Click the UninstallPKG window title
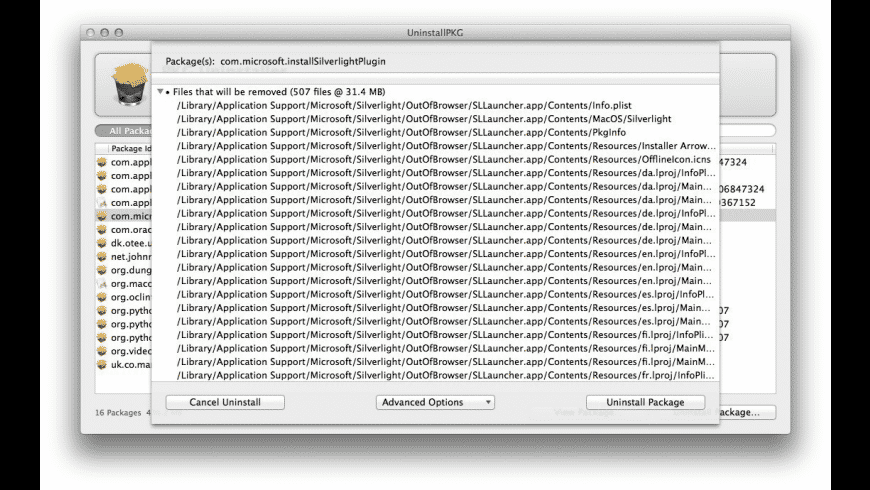 435,33
